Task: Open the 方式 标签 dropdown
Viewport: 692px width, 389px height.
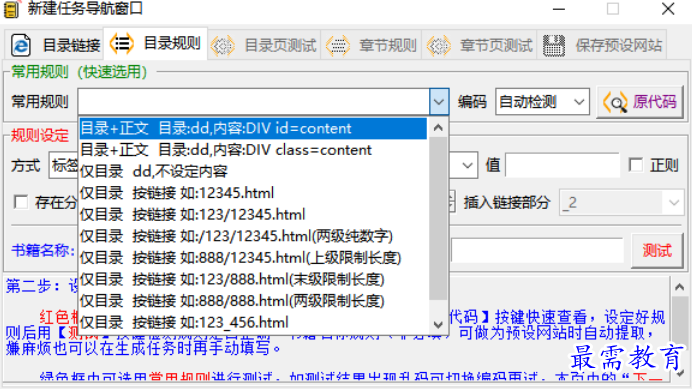Action: tap(64, 166)
